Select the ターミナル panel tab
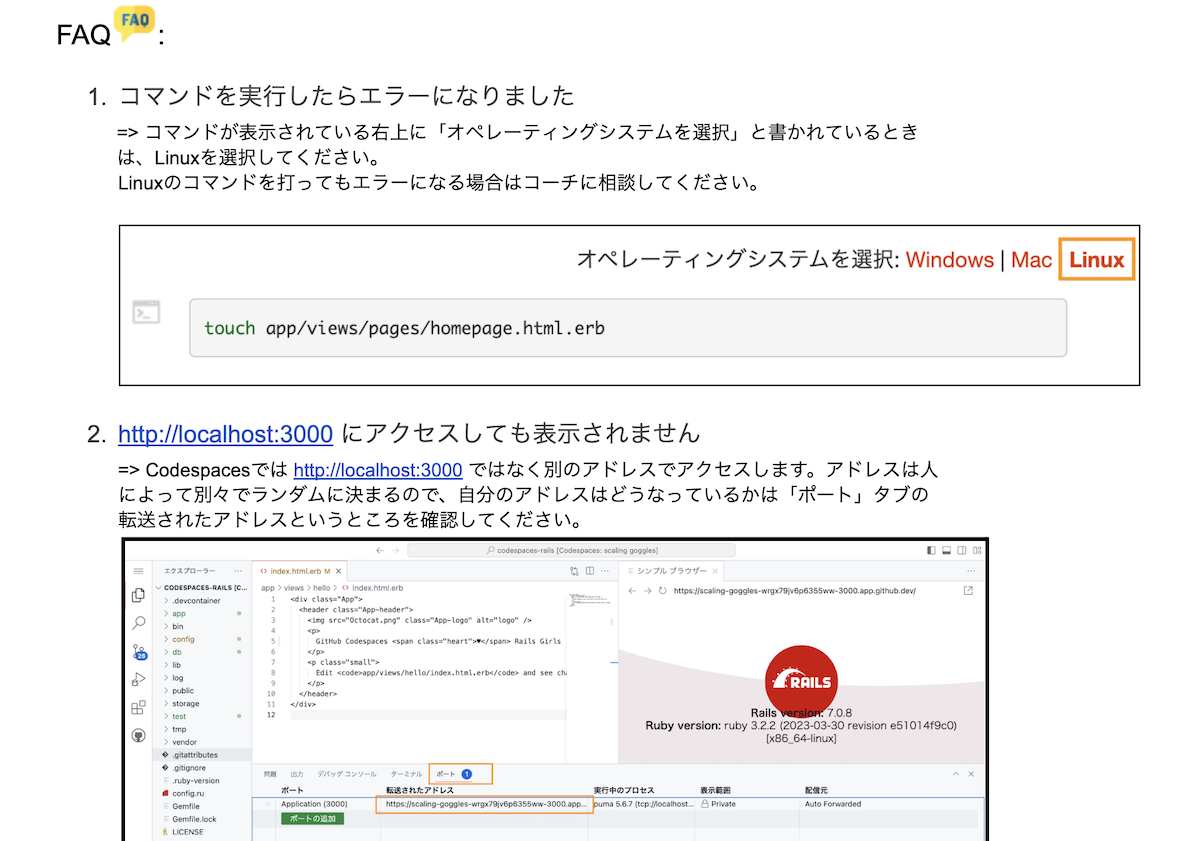Viewport: 1200px width, 841px height. point(406,774)
